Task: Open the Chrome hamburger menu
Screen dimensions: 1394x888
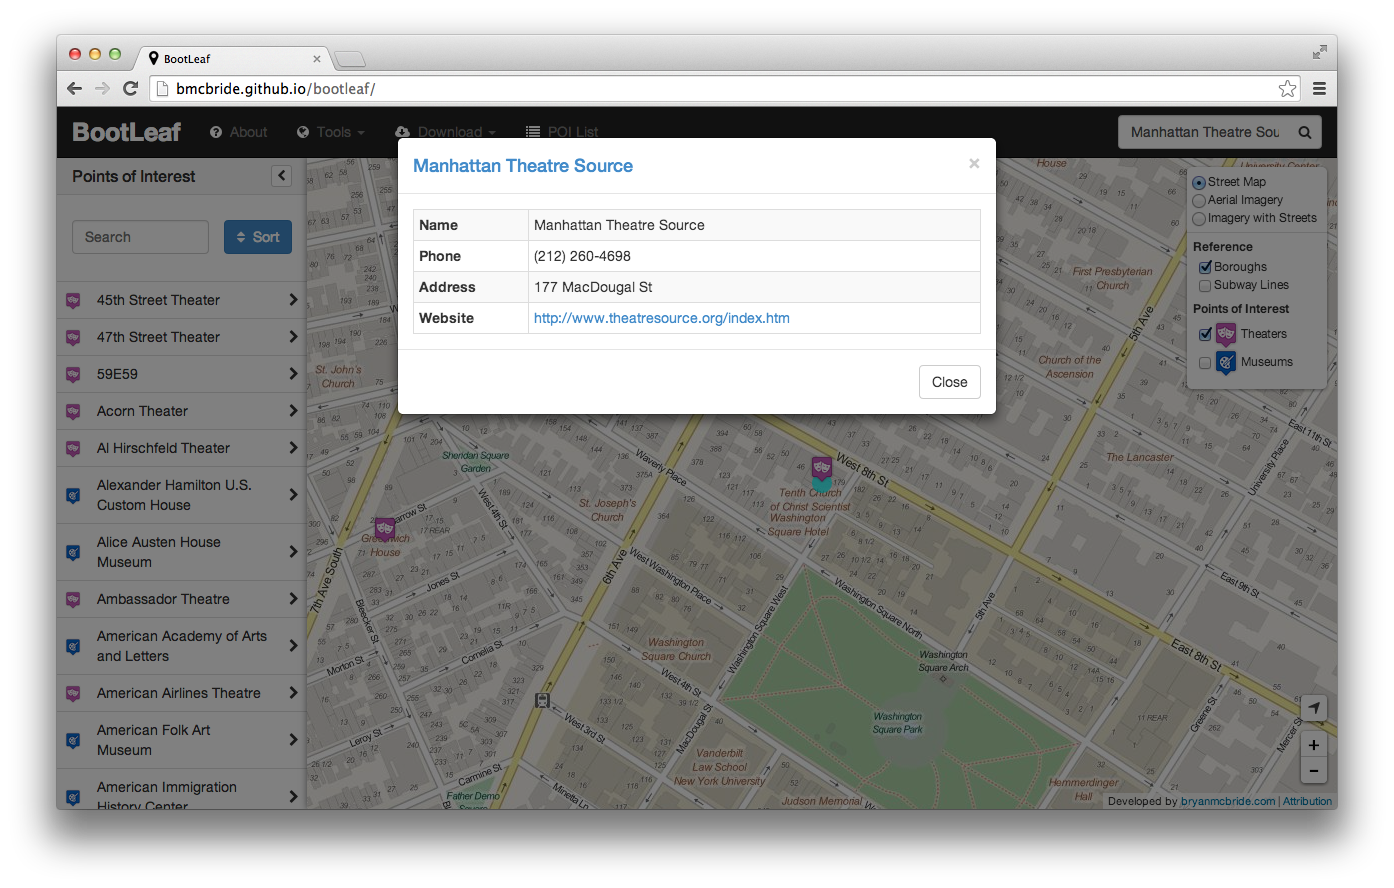Action: 1319,88
